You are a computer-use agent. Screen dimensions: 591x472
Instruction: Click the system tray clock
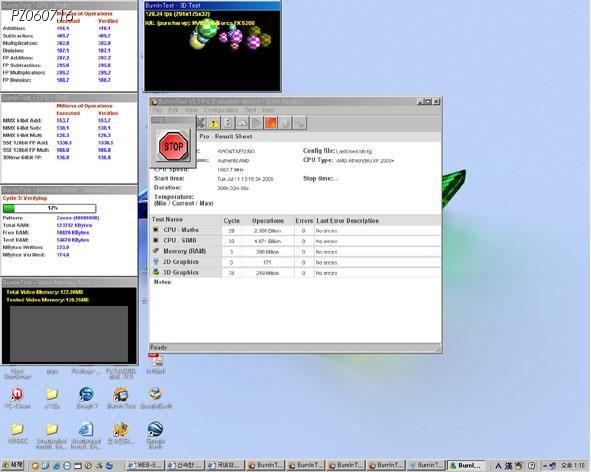tap(573, 466)
